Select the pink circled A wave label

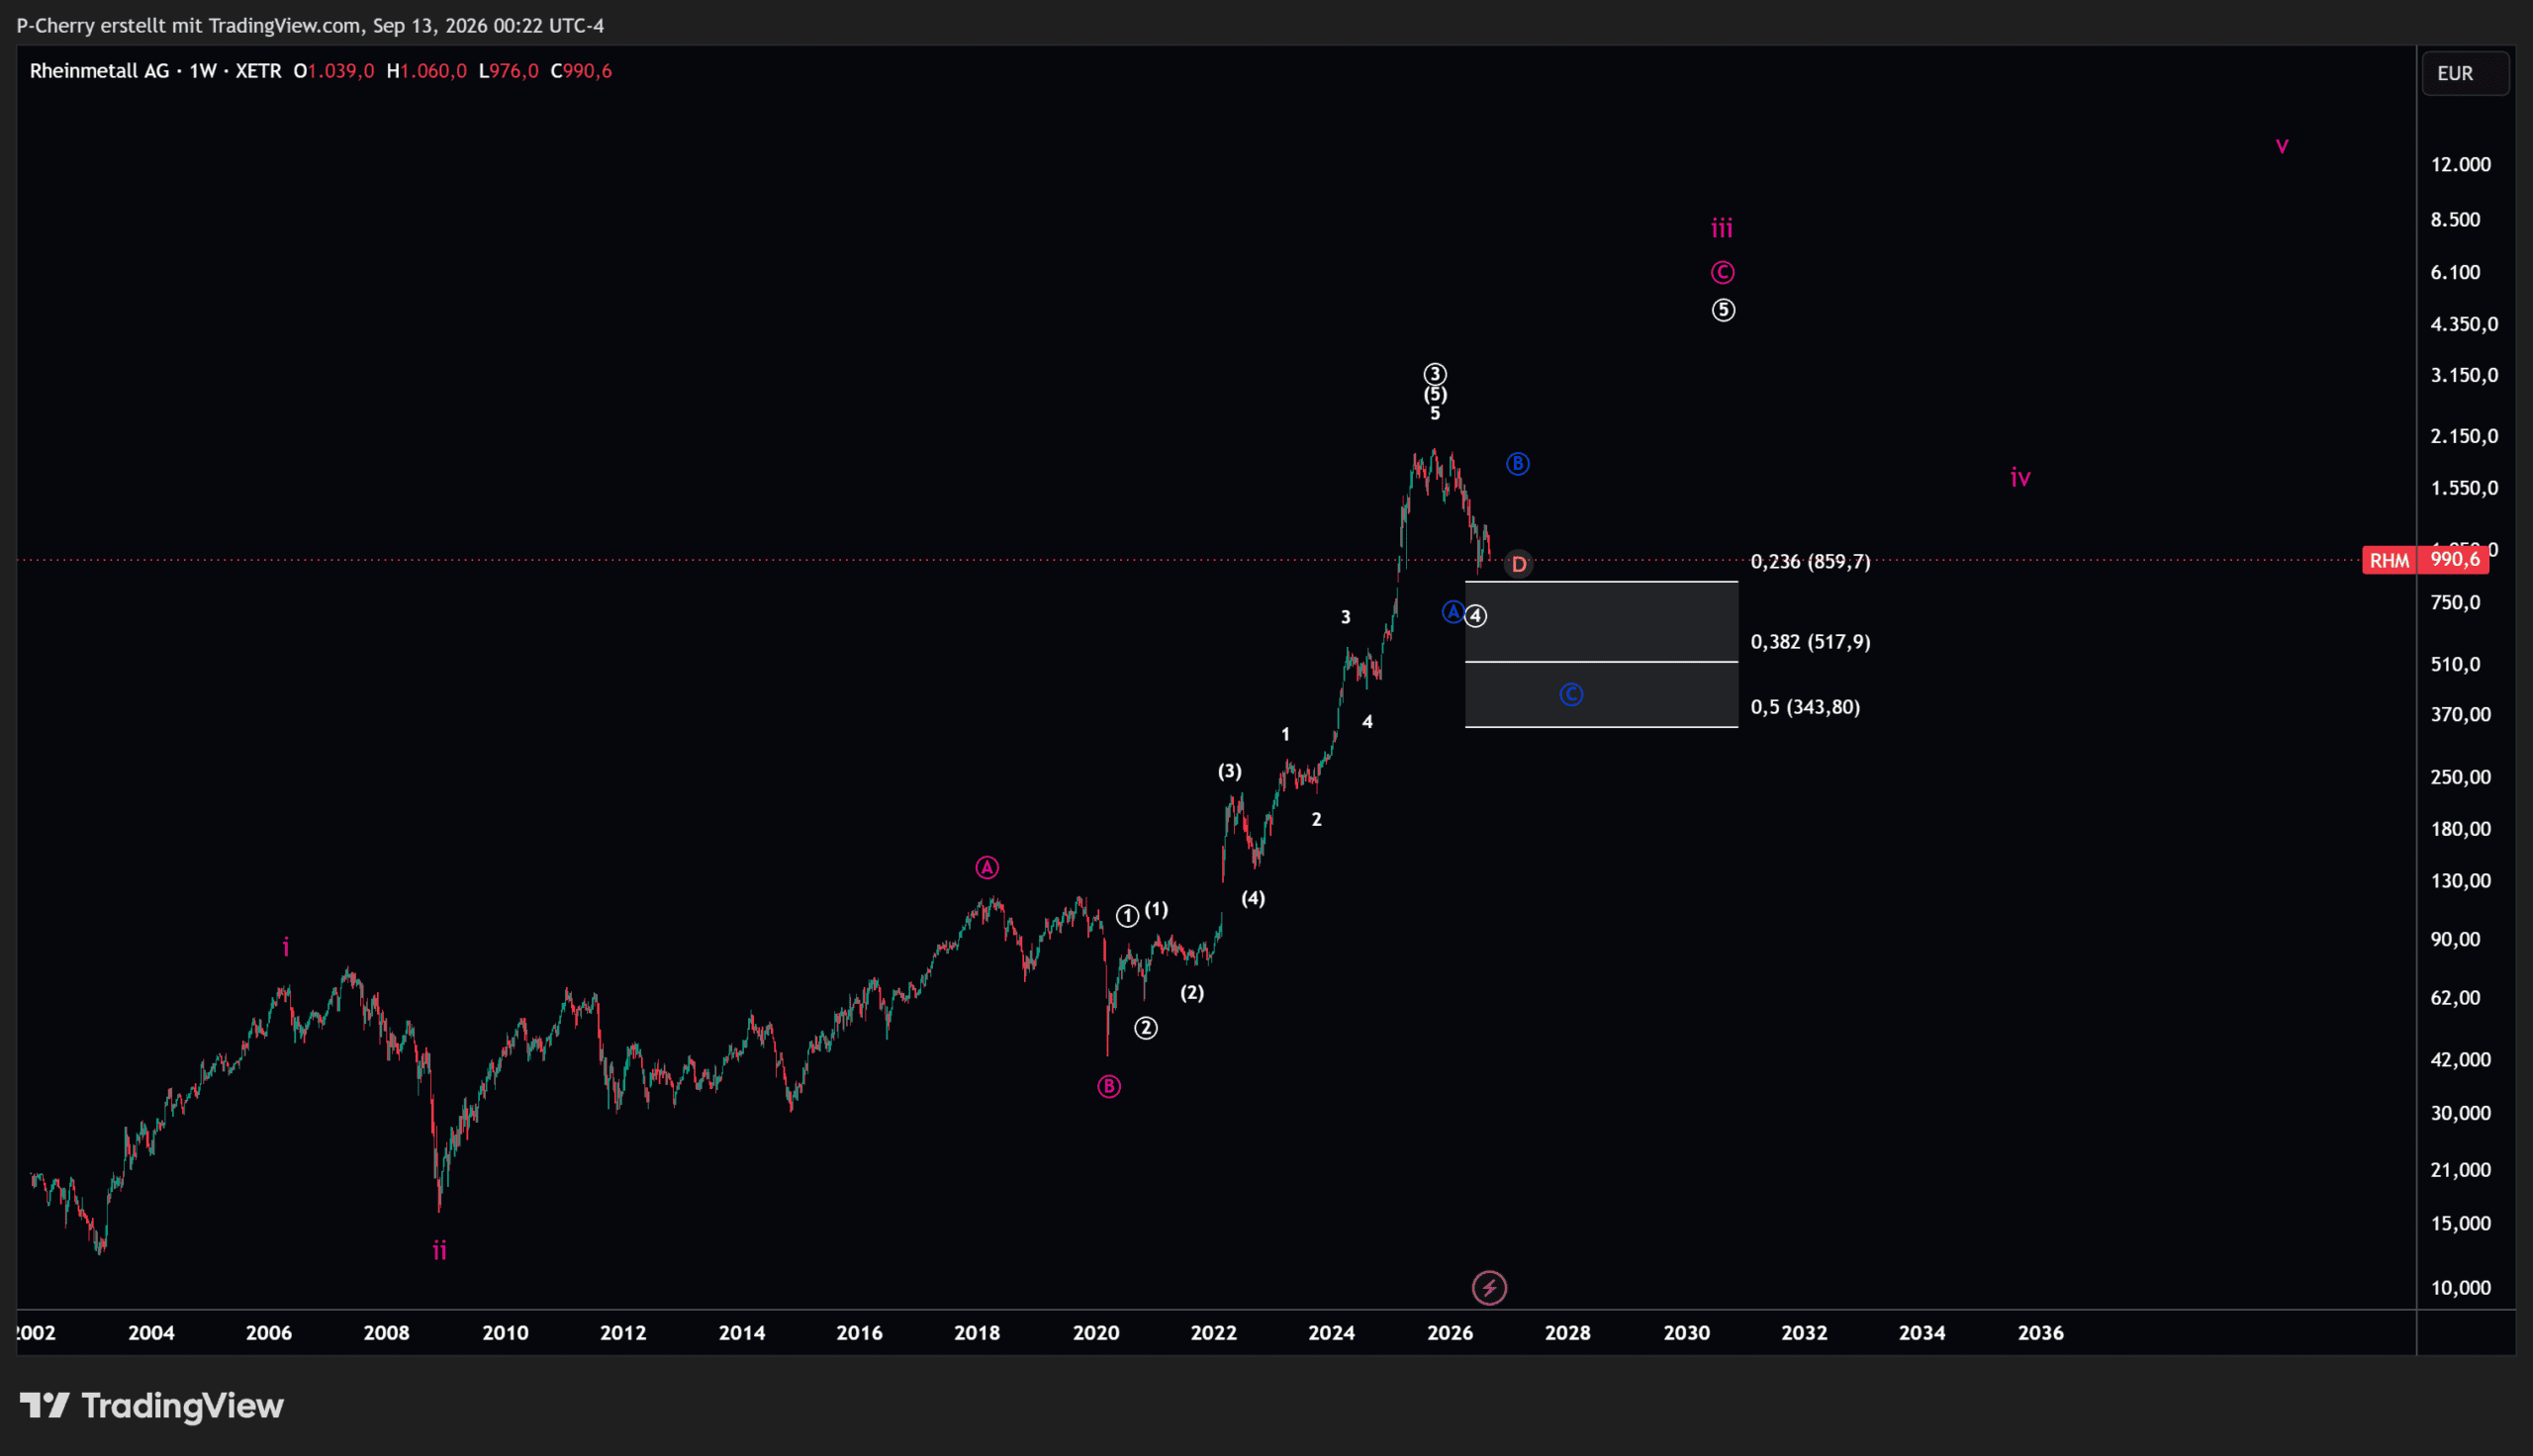tap(987, 867)
